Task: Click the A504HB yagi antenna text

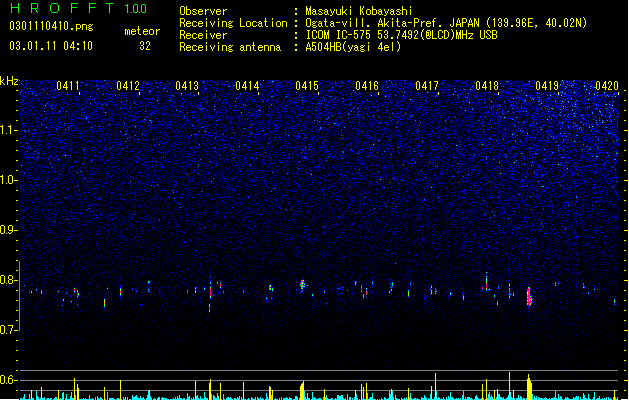Action: tap(353, 47)
